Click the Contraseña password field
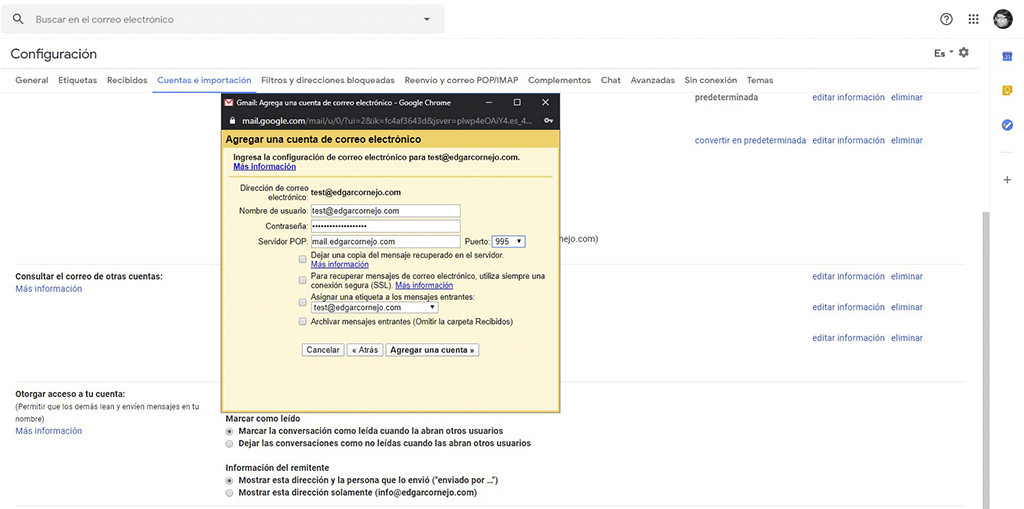Viewport: 1024px width, 509px height. (386, 226)
